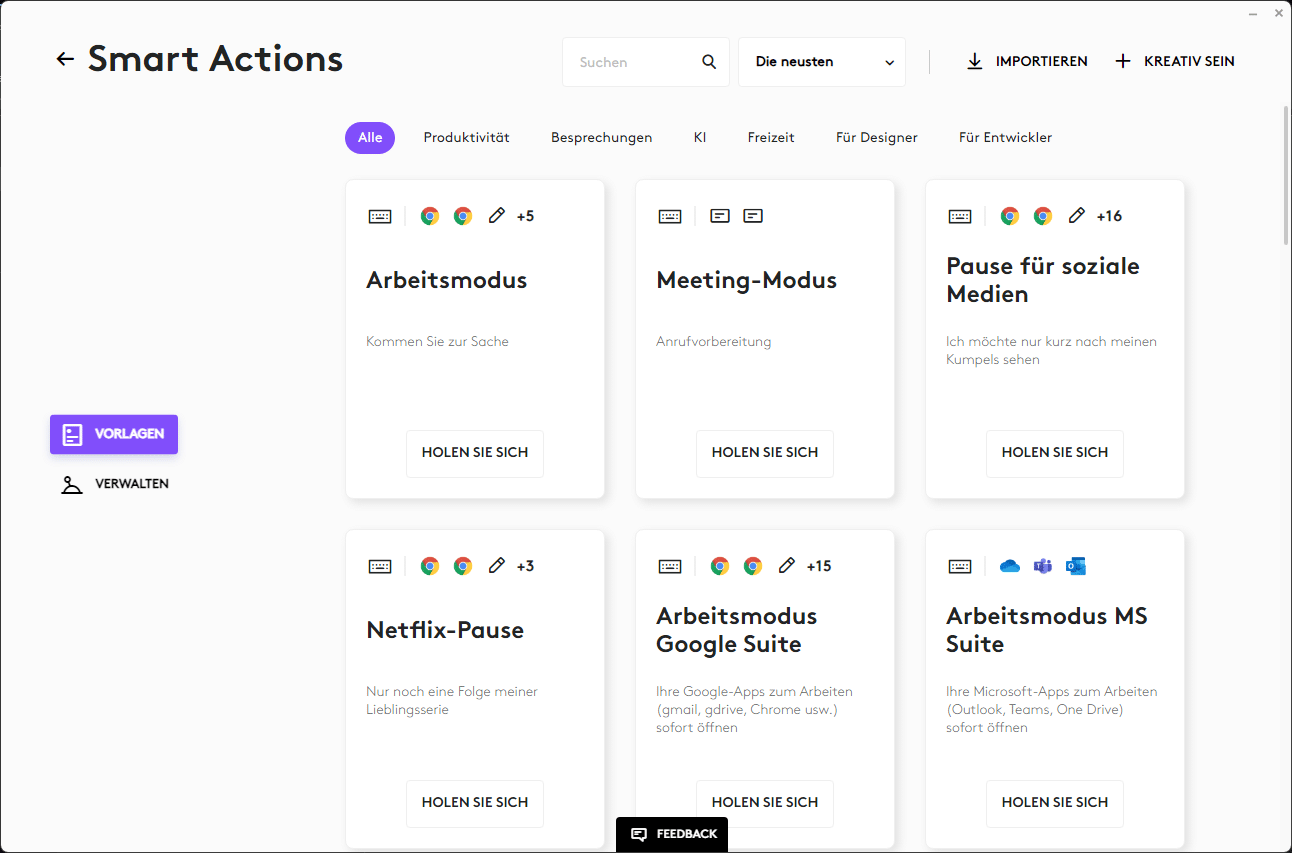Click the OneDrive cloud icon in Arbeitsmodus MS Suite
1292x853 pixels.
(x=1010, y=566)
